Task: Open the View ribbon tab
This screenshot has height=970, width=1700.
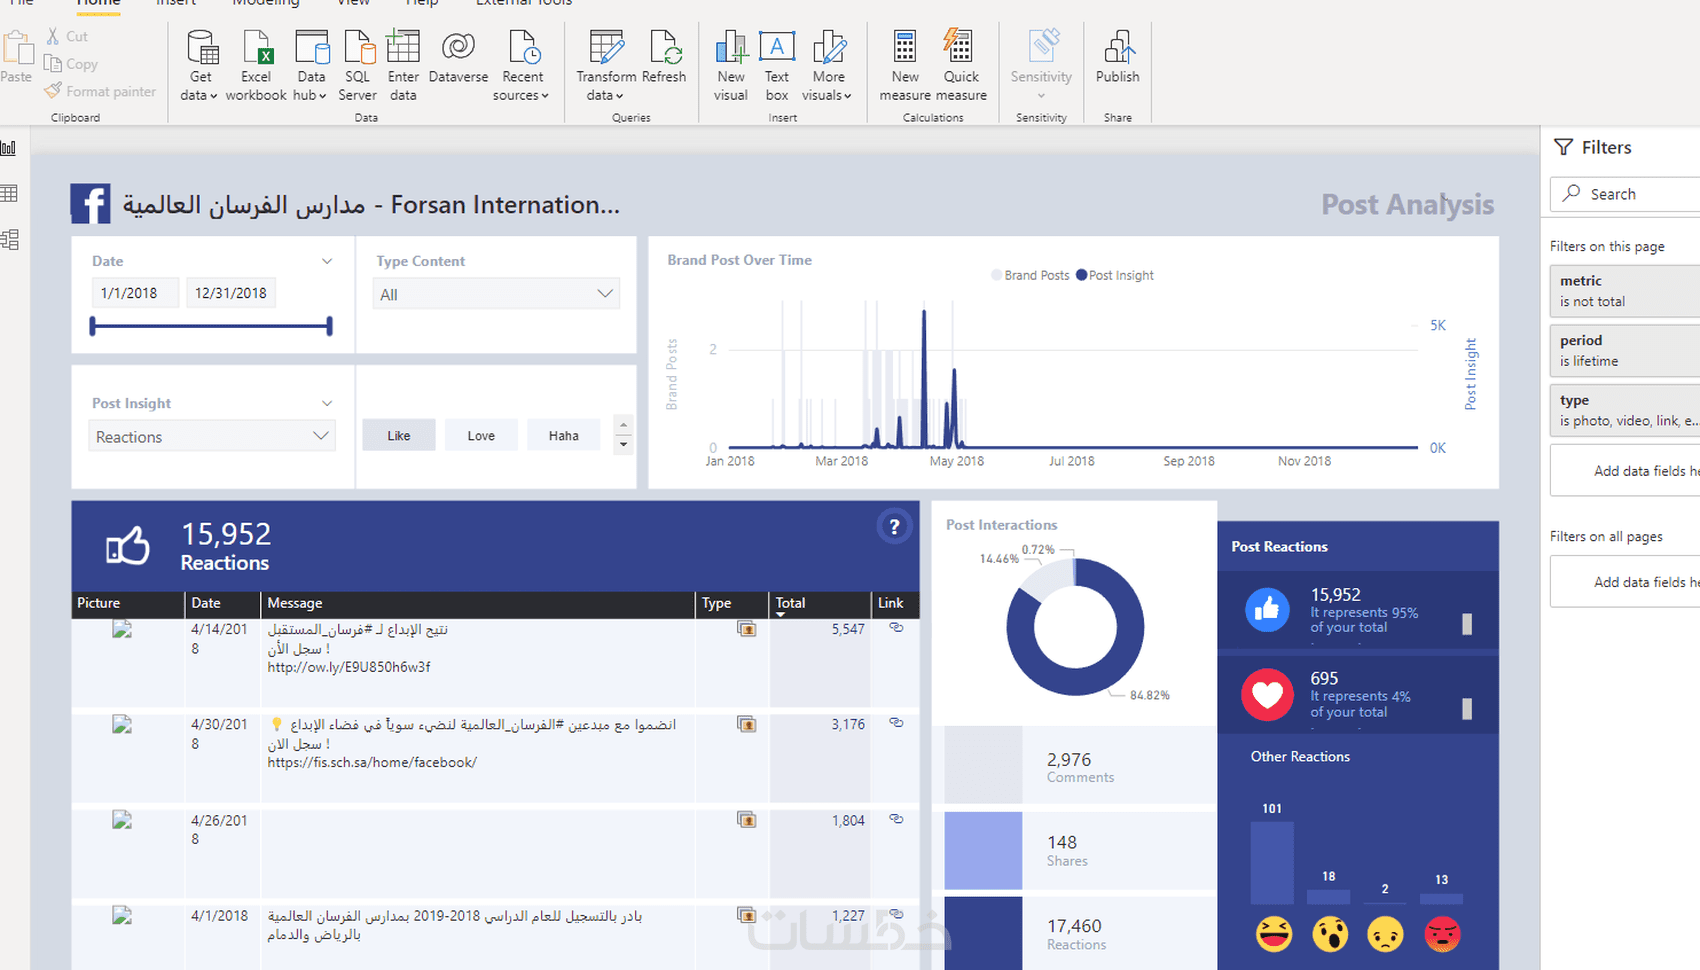Action: pos(353,3)
